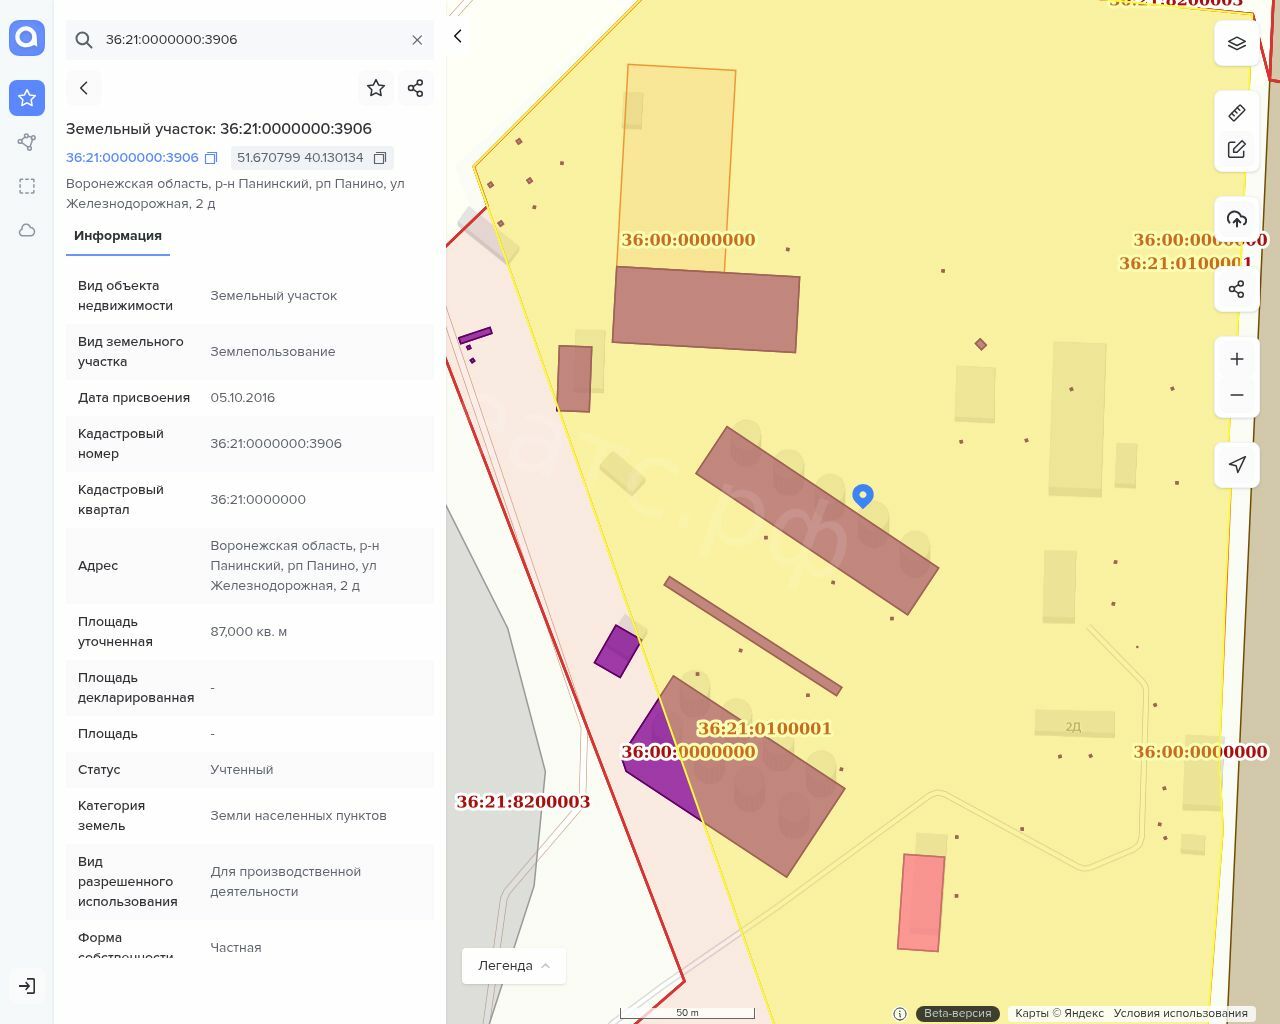The image size is (1280, 1024).
Task: Open the graph nodes sidebar tool
Action: click(x=27, y=142)
